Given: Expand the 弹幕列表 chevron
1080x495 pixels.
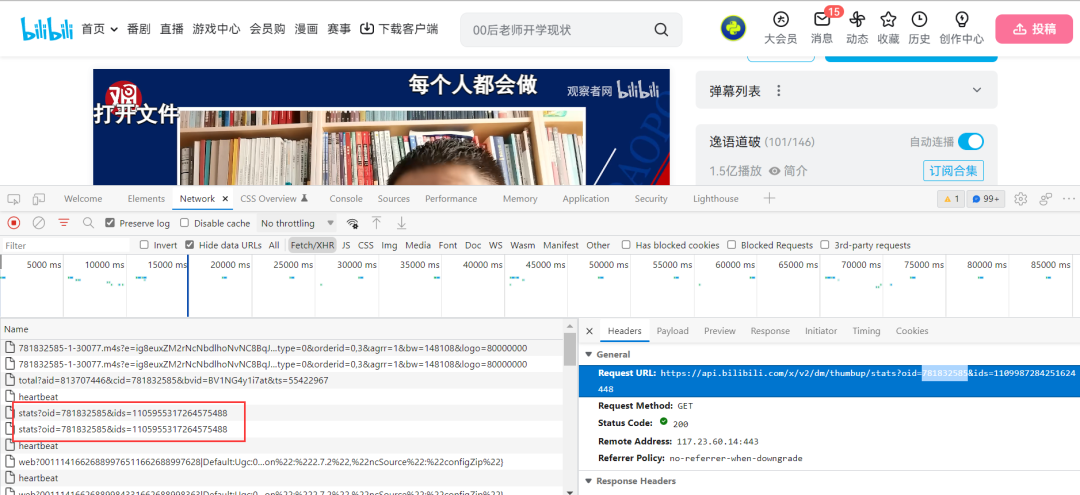Looking at the screenshot, I should pyautogui.click(x=977, y=90).
